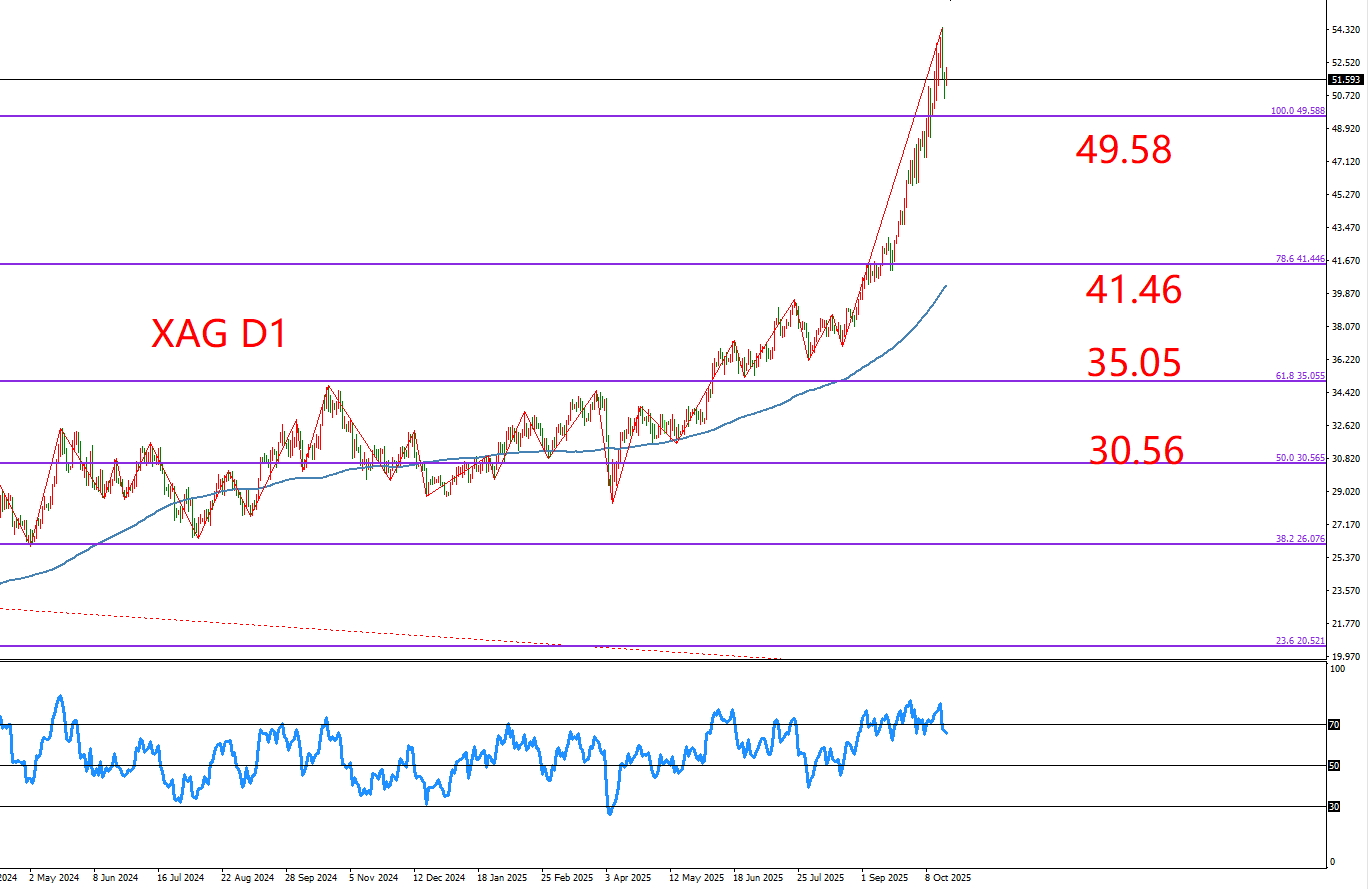Click the 2 May 2024 date label
1369x889 pixels.
(53, 877)
